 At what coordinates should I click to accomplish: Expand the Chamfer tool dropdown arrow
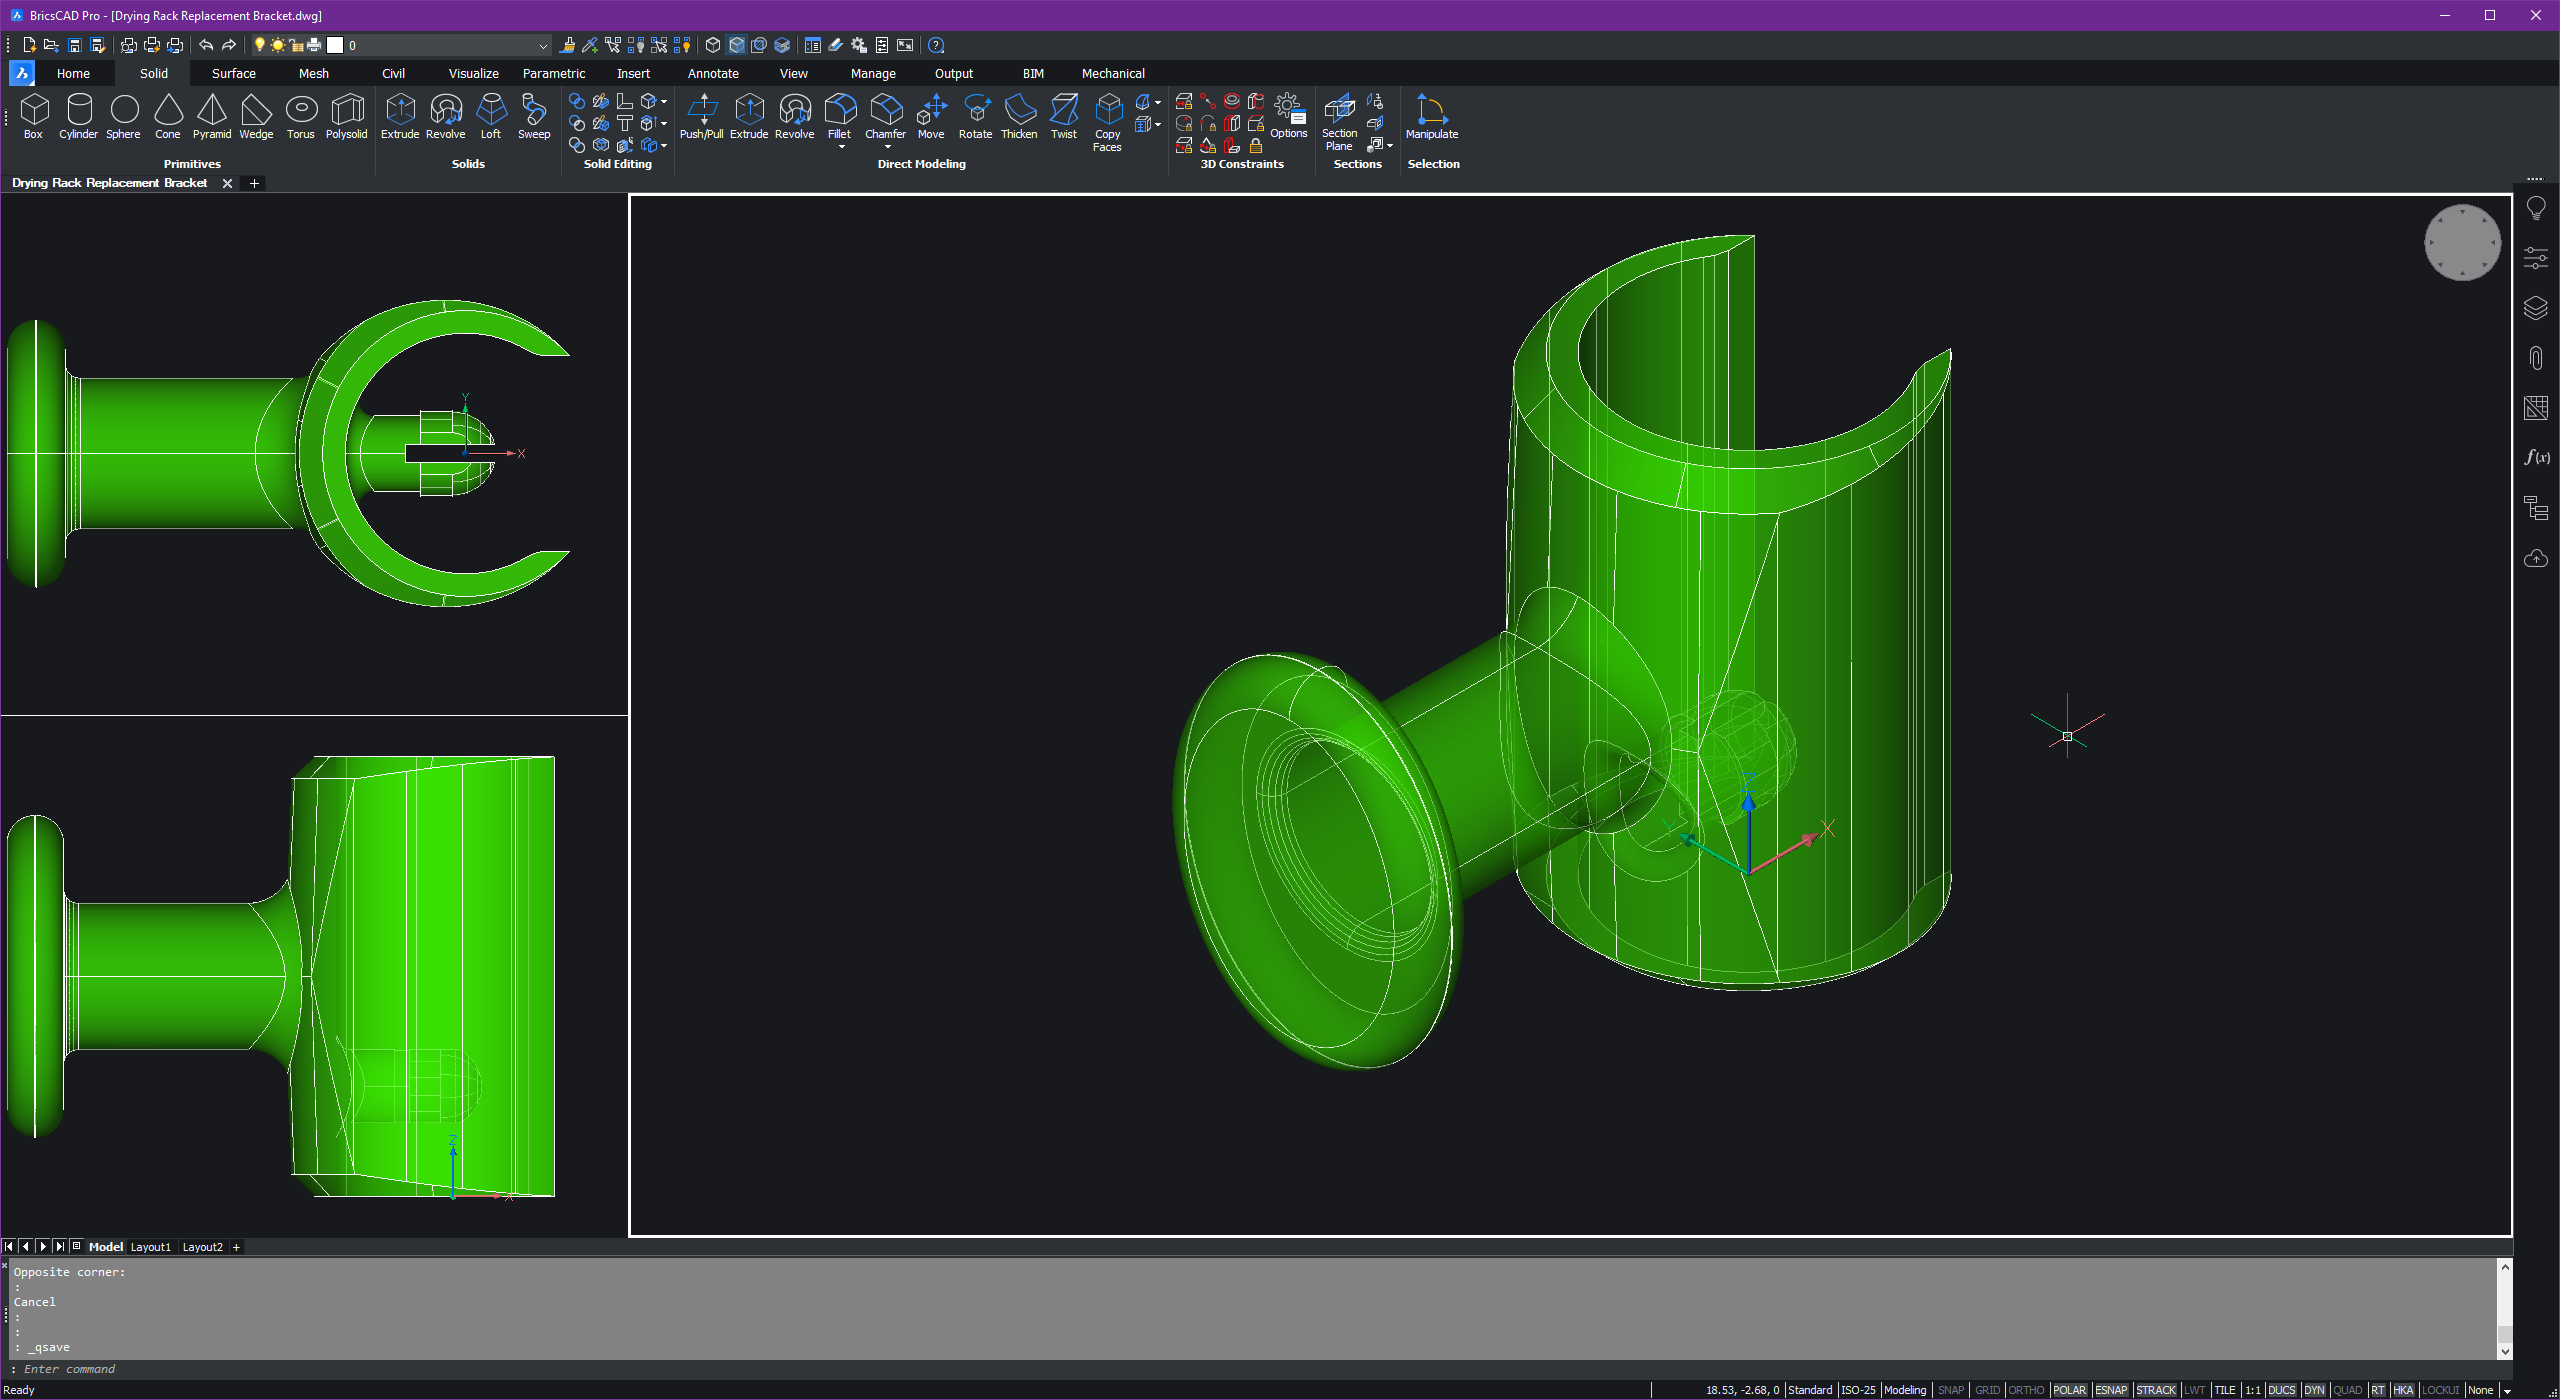pos(886,145)
